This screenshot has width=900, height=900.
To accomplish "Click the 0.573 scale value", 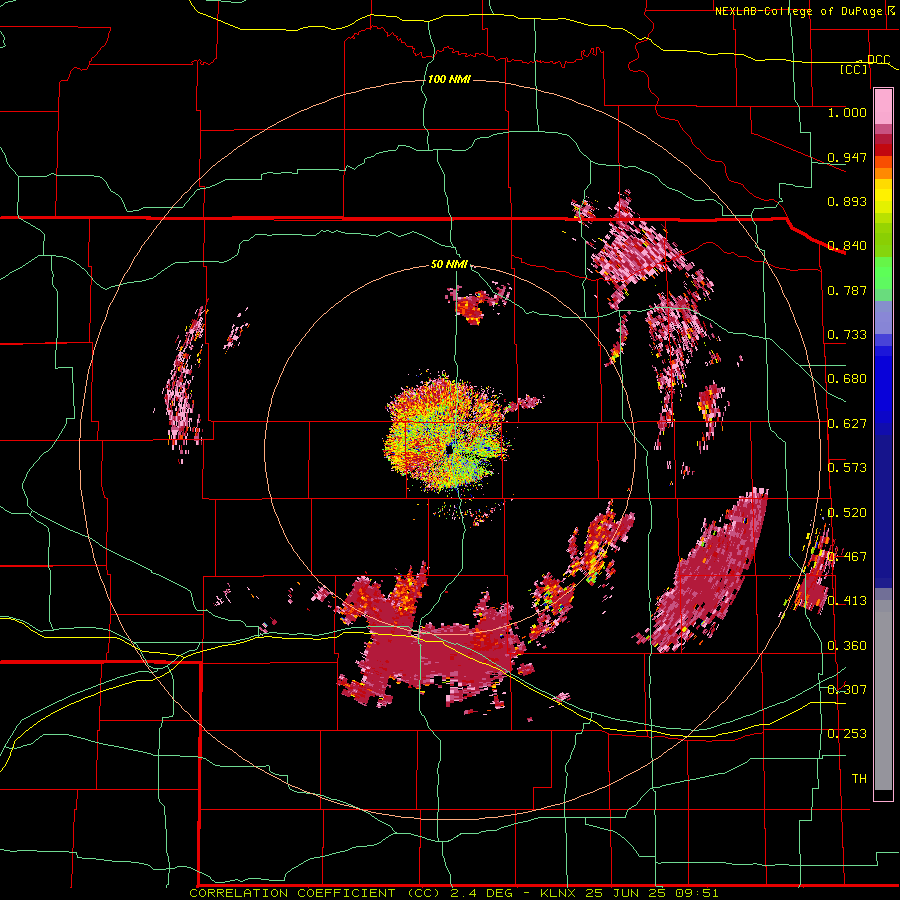I will click(847, 468).
